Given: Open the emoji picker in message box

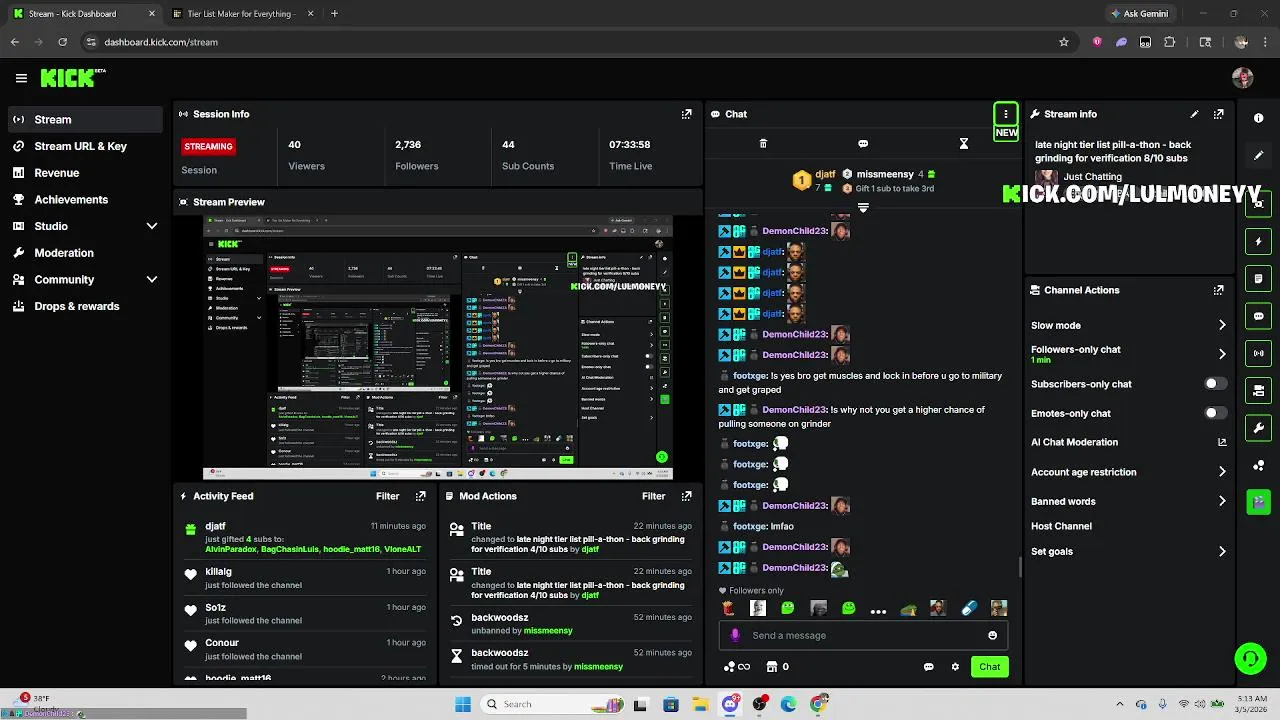Looking at the screenshot, I should pyautogui.click(x=992, y=635).
